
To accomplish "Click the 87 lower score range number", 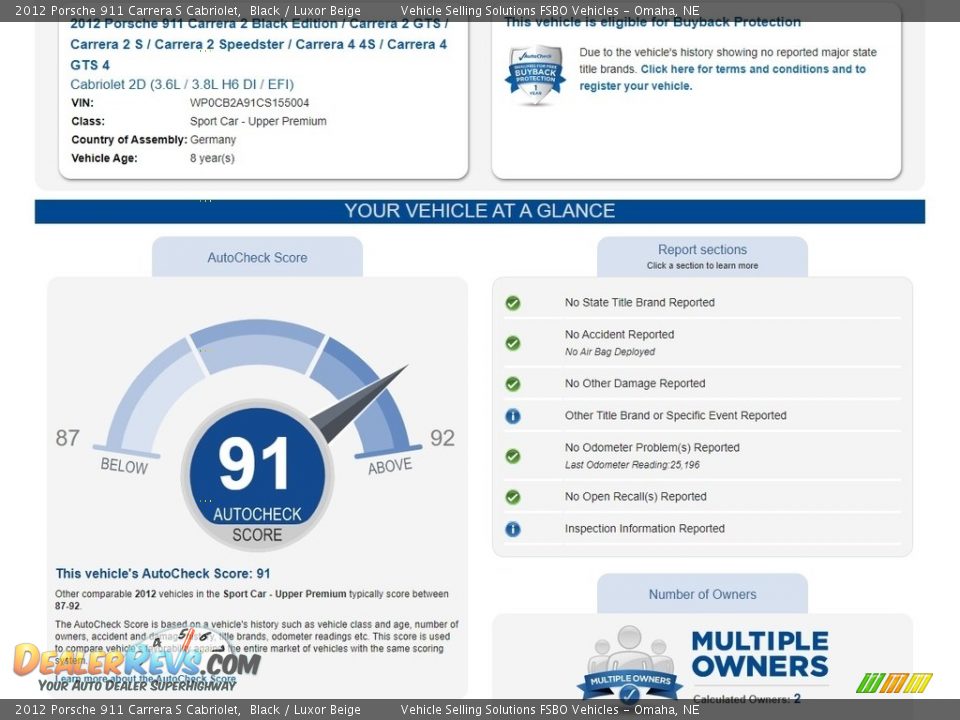I will coord(67,438).
